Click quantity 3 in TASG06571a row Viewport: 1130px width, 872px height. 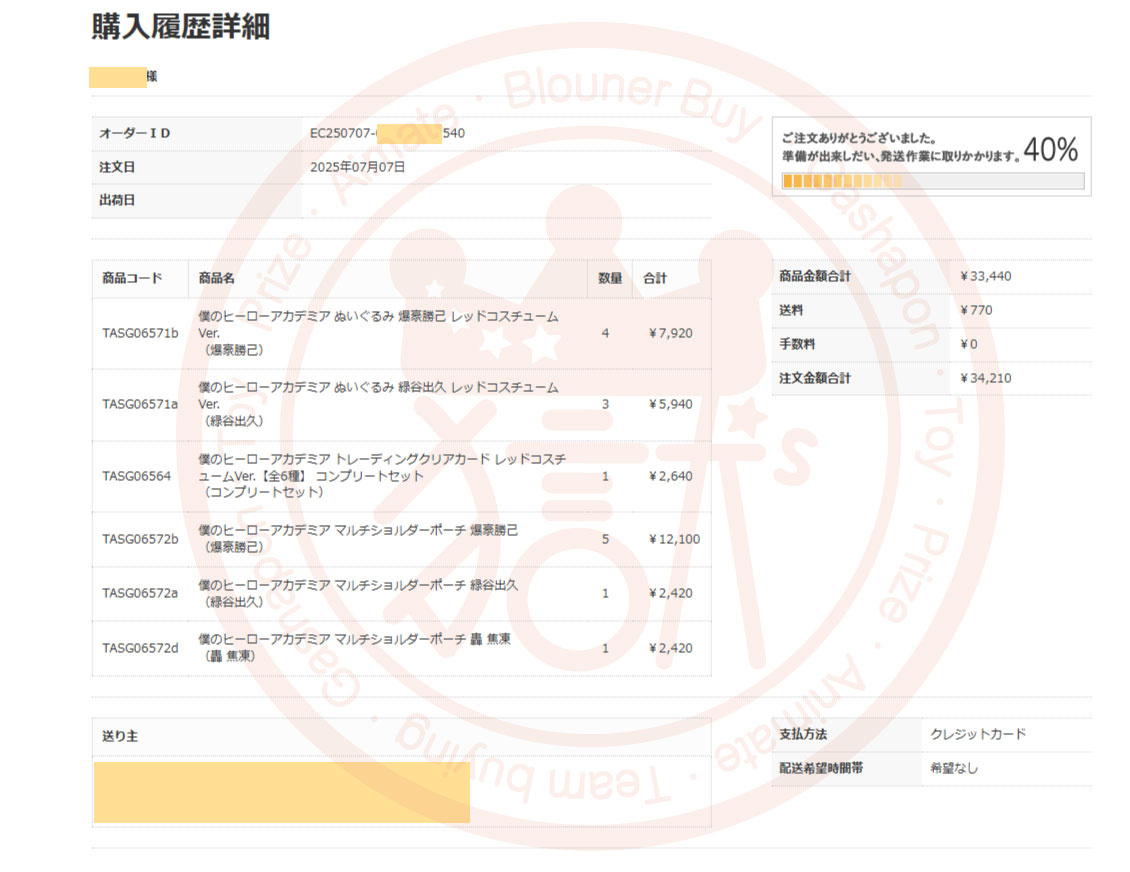tap(605, 404)
